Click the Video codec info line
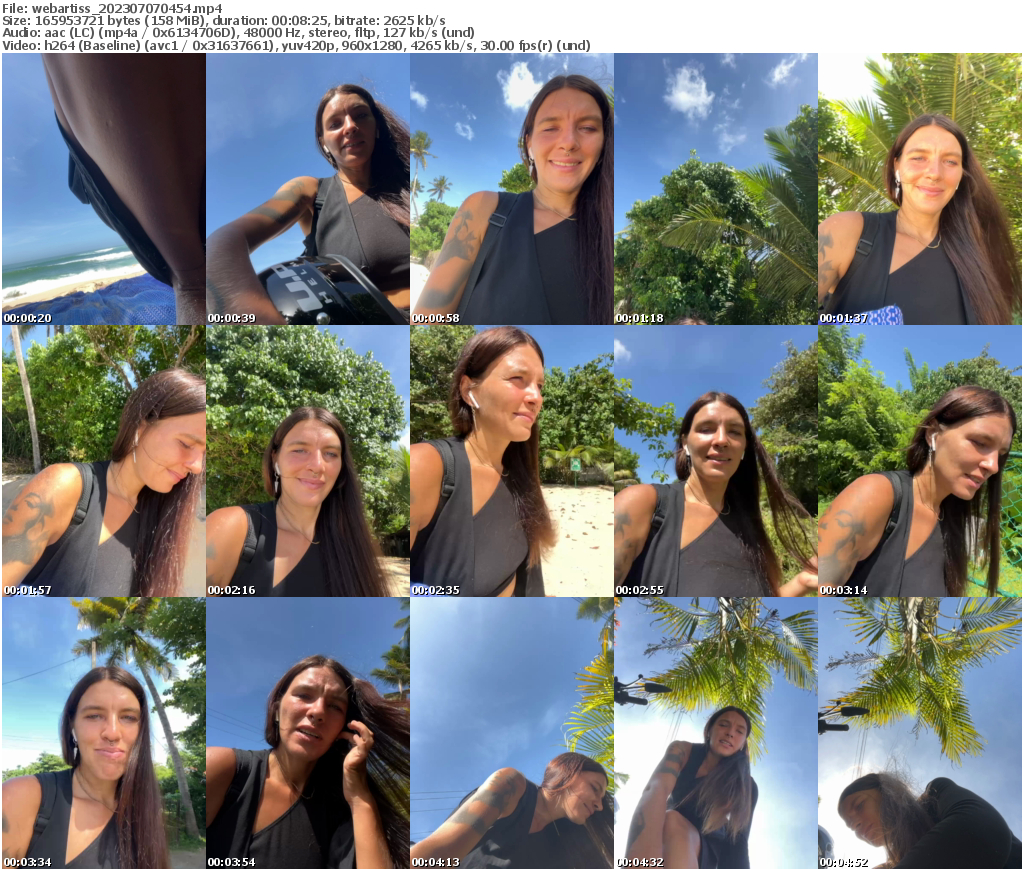The height and width of the screenshot is (869, 1024). point(296,44)
